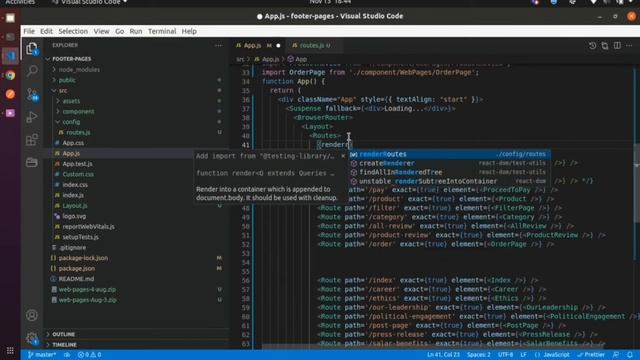Screen dimensions: 640x360
Task: Open the Help menu
Action: pos(189,31)
